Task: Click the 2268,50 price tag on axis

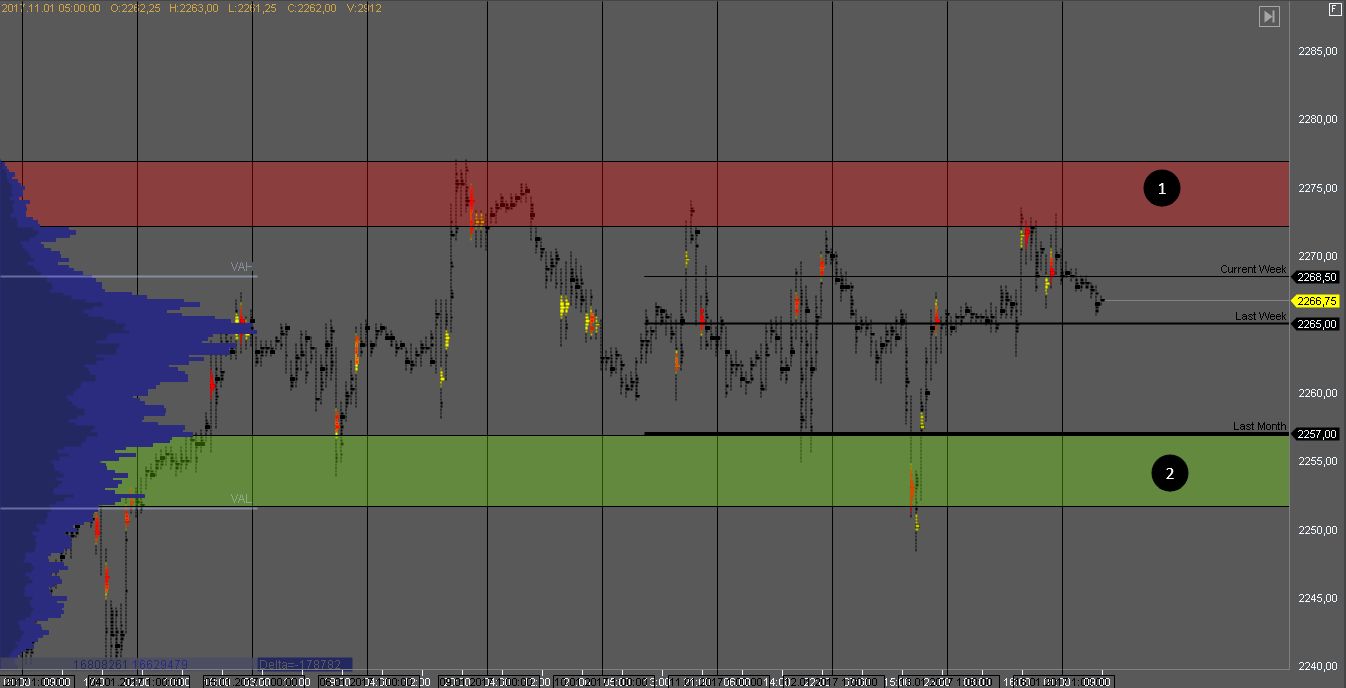Action: (1316, 277)
